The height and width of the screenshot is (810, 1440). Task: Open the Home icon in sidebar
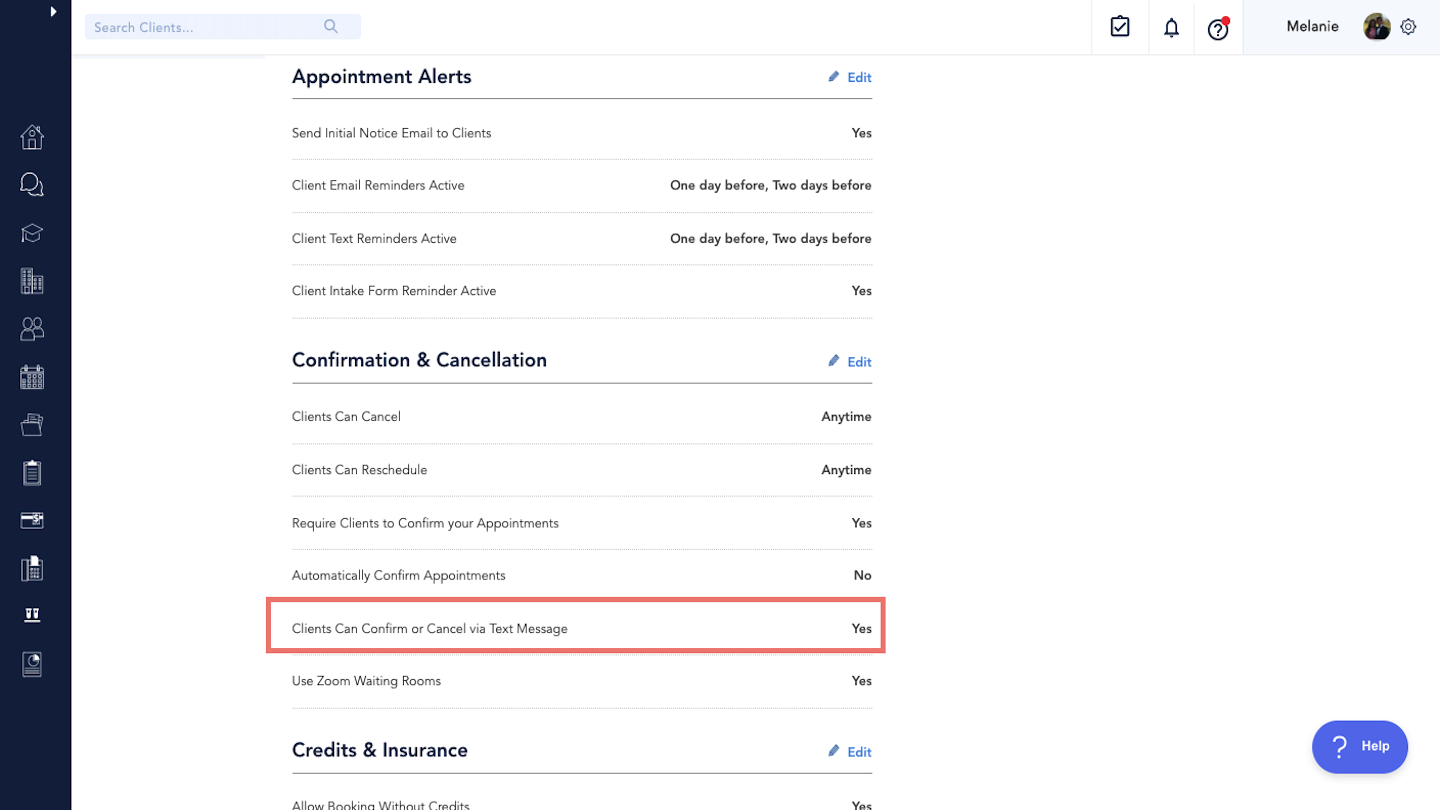coord(32,137)
